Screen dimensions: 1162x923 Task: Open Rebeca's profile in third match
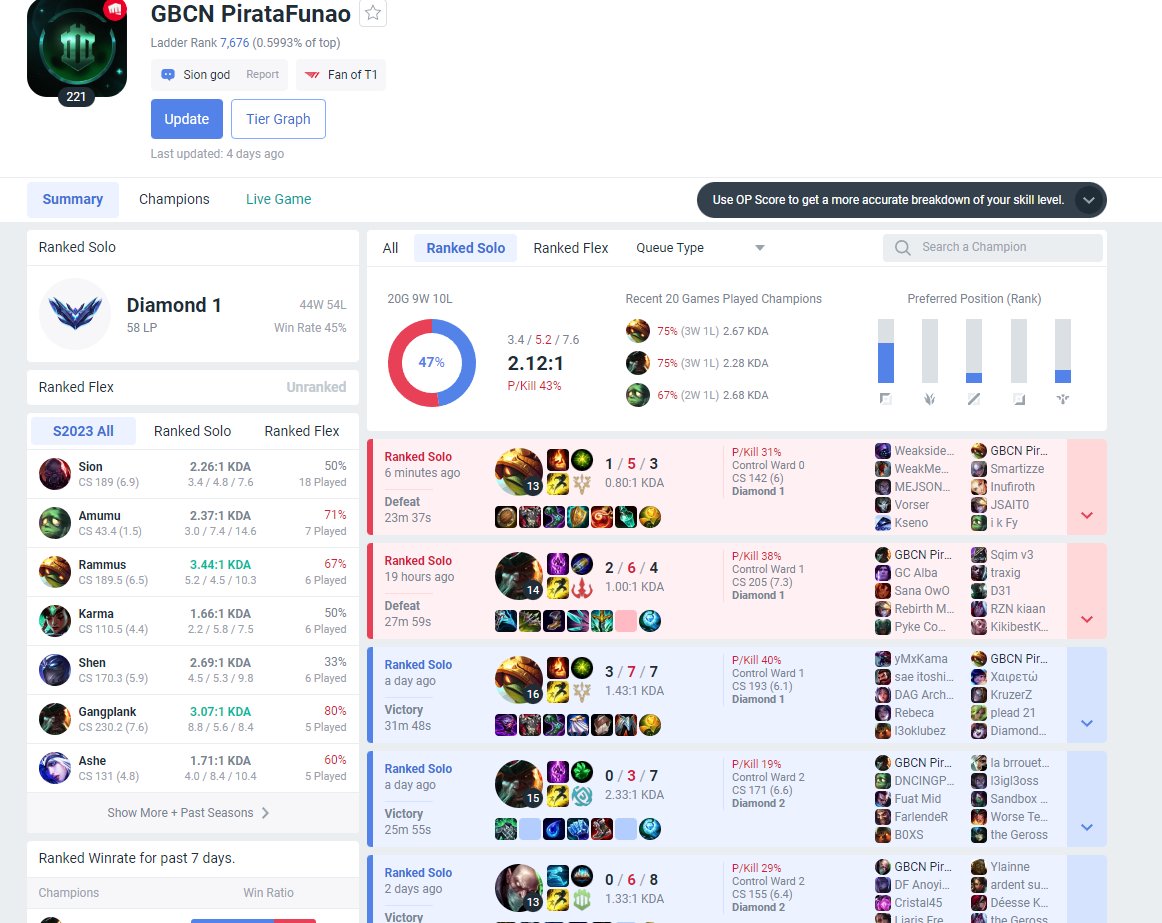point(914,713)
